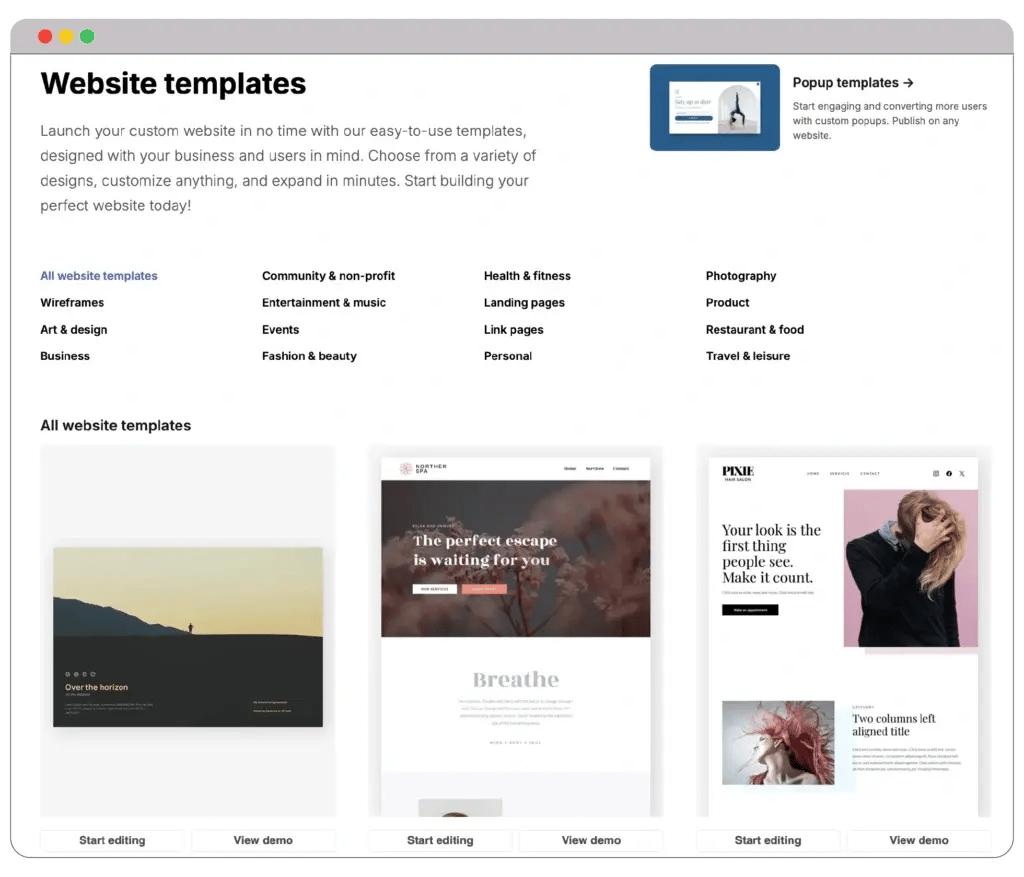Choose the Travel & leisure category
The width and height of the screenshot is (1024, 877).
pos(748,356)
